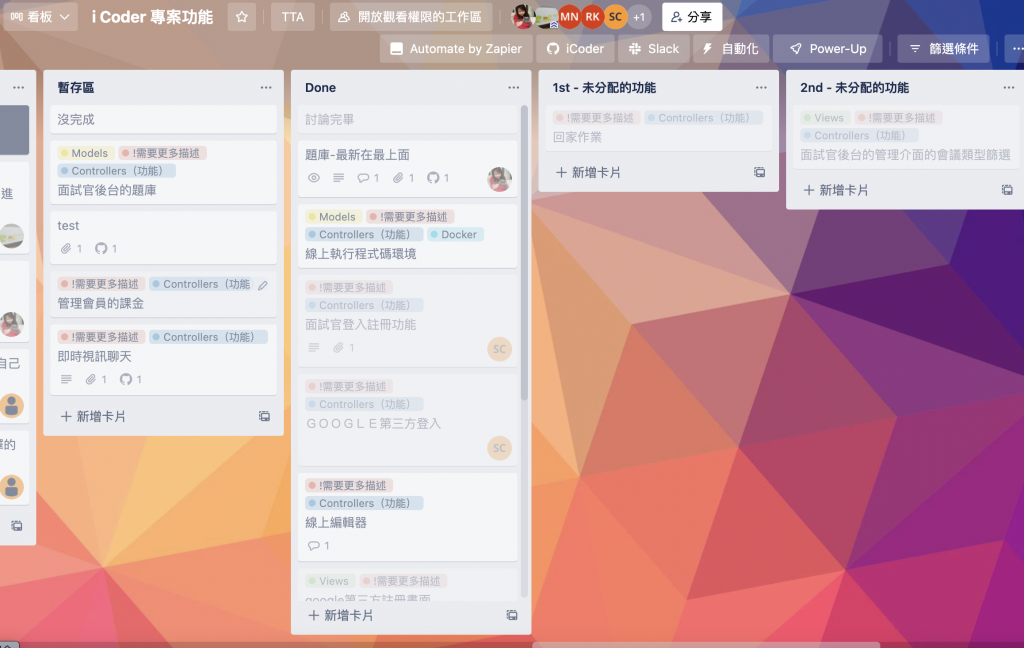
Task: Click the Docker label on 線上執行程式碼環境 card
Action: [455, 235]
